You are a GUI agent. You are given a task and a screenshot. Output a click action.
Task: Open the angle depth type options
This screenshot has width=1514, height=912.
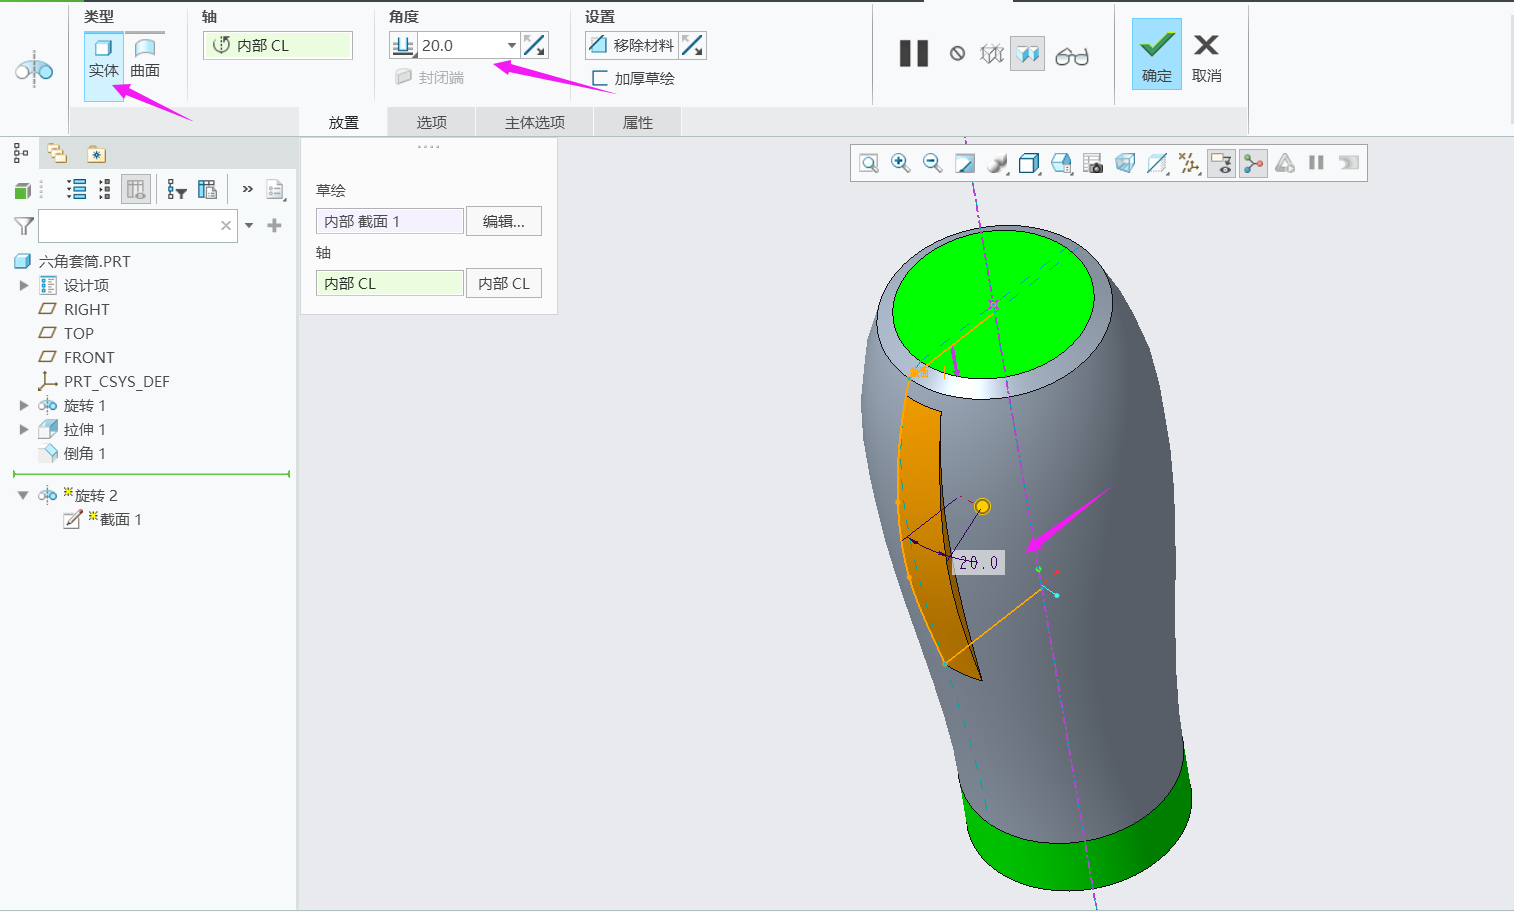403,45
